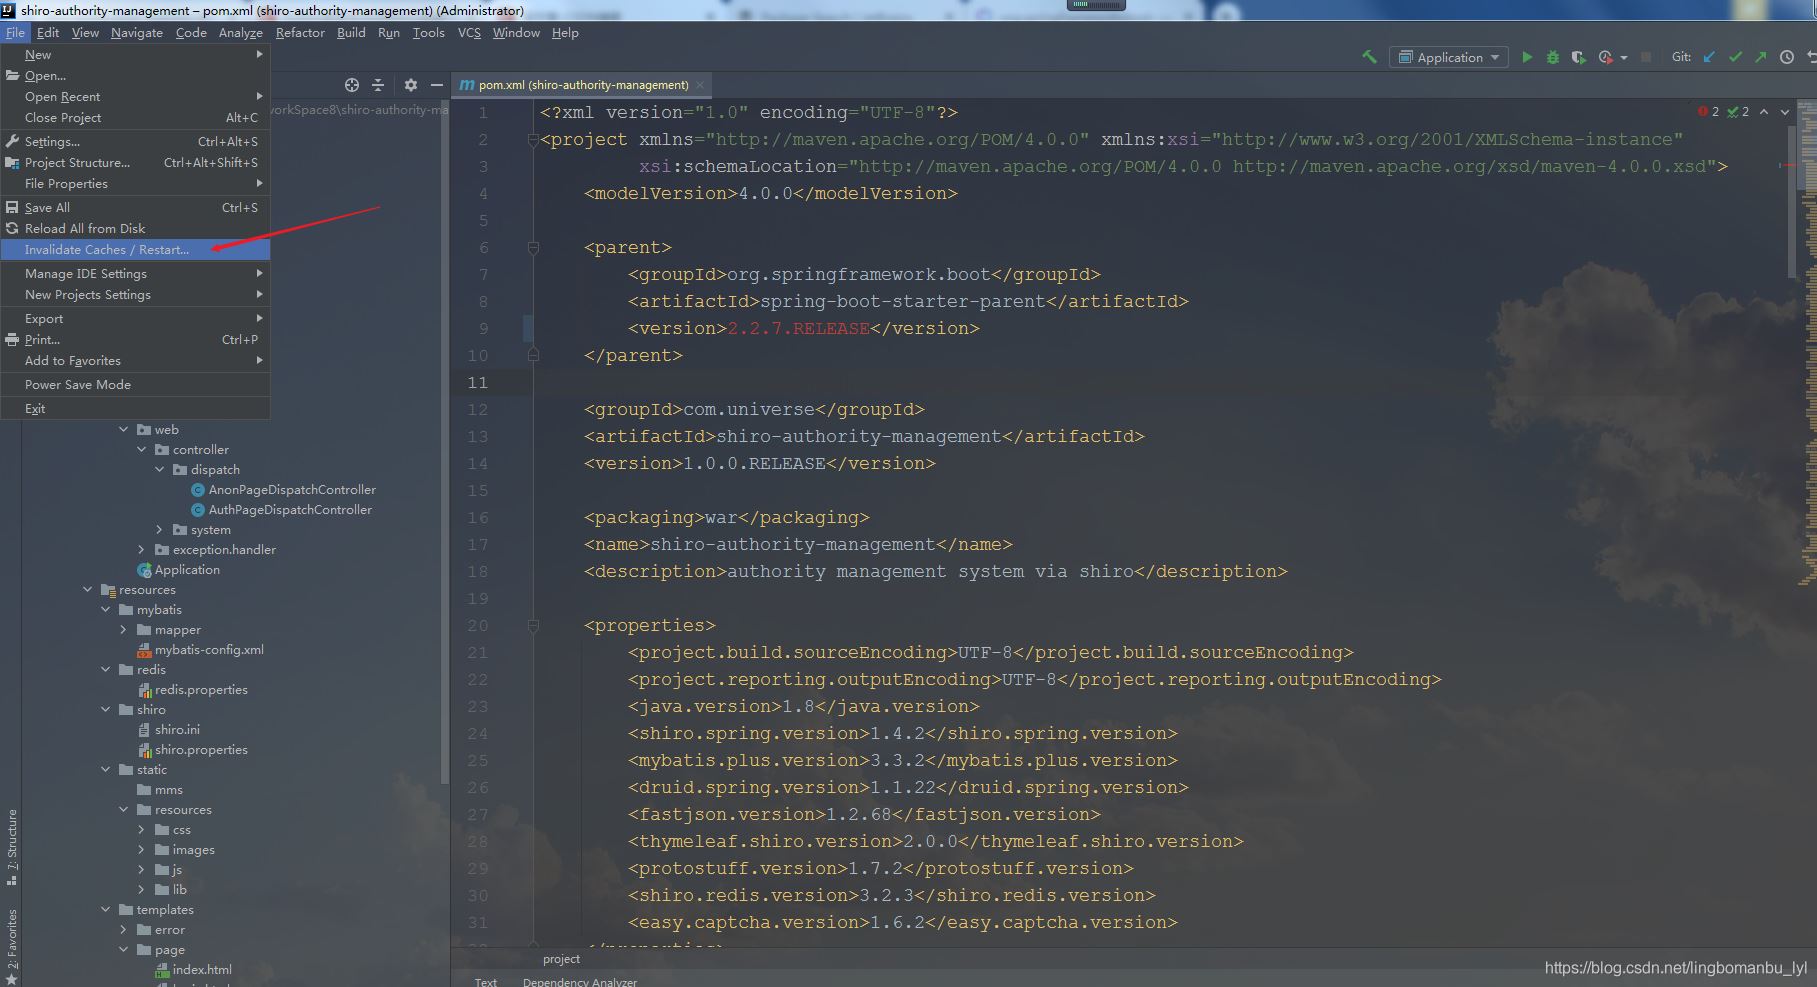Push commits using the green arrow icon

click(x=1760, y=57)
